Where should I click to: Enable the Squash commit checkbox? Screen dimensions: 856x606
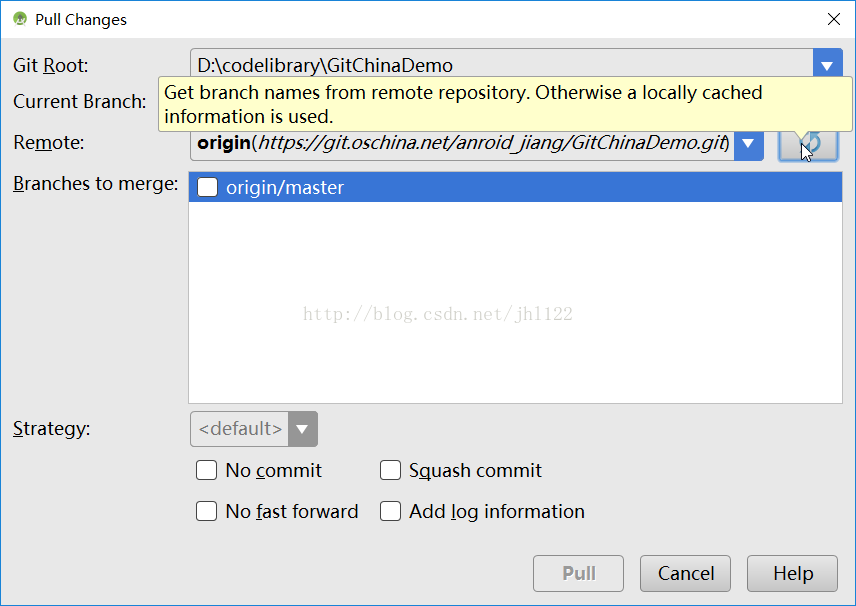coord(390,470)
